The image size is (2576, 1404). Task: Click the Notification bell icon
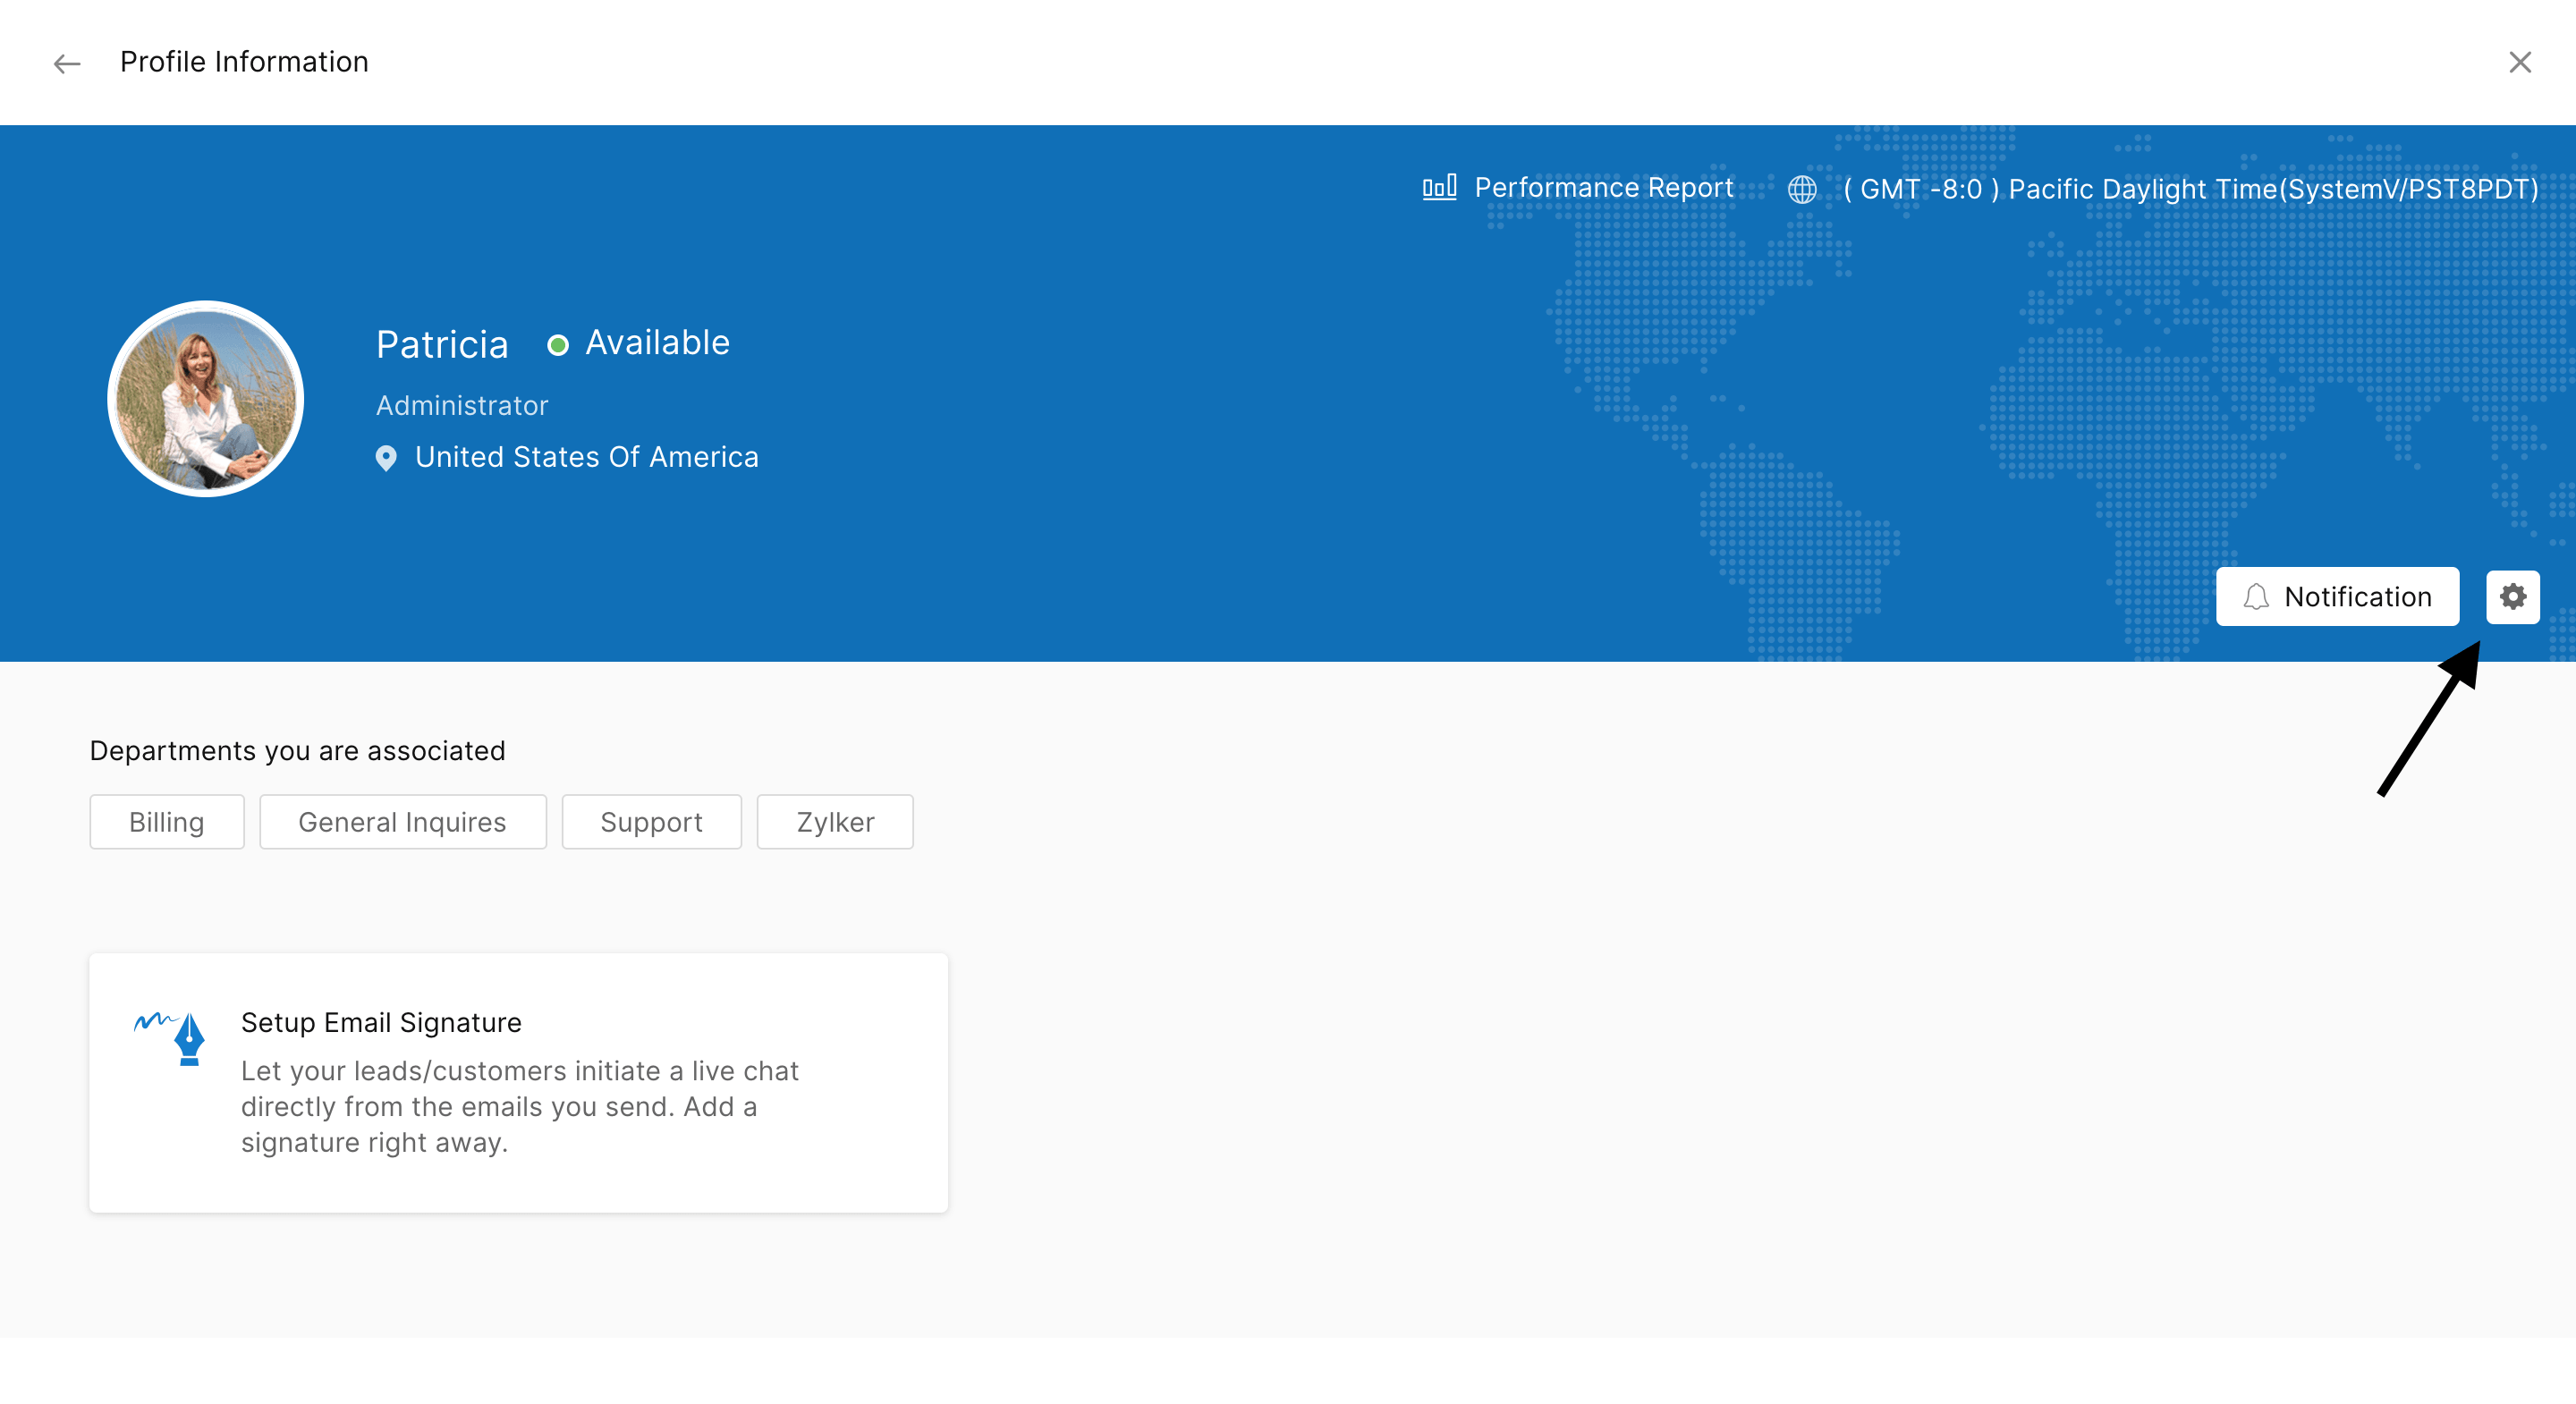coord(2256,597)
